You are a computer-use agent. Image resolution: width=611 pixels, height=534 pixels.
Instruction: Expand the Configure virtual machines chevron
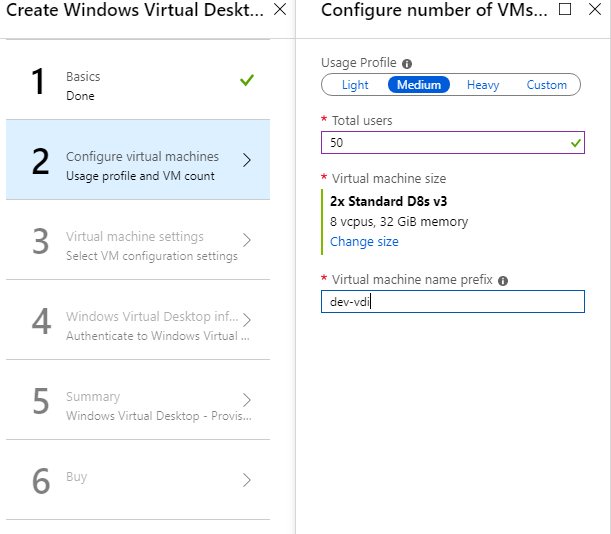pyautogui.click(x=247, y=160)
